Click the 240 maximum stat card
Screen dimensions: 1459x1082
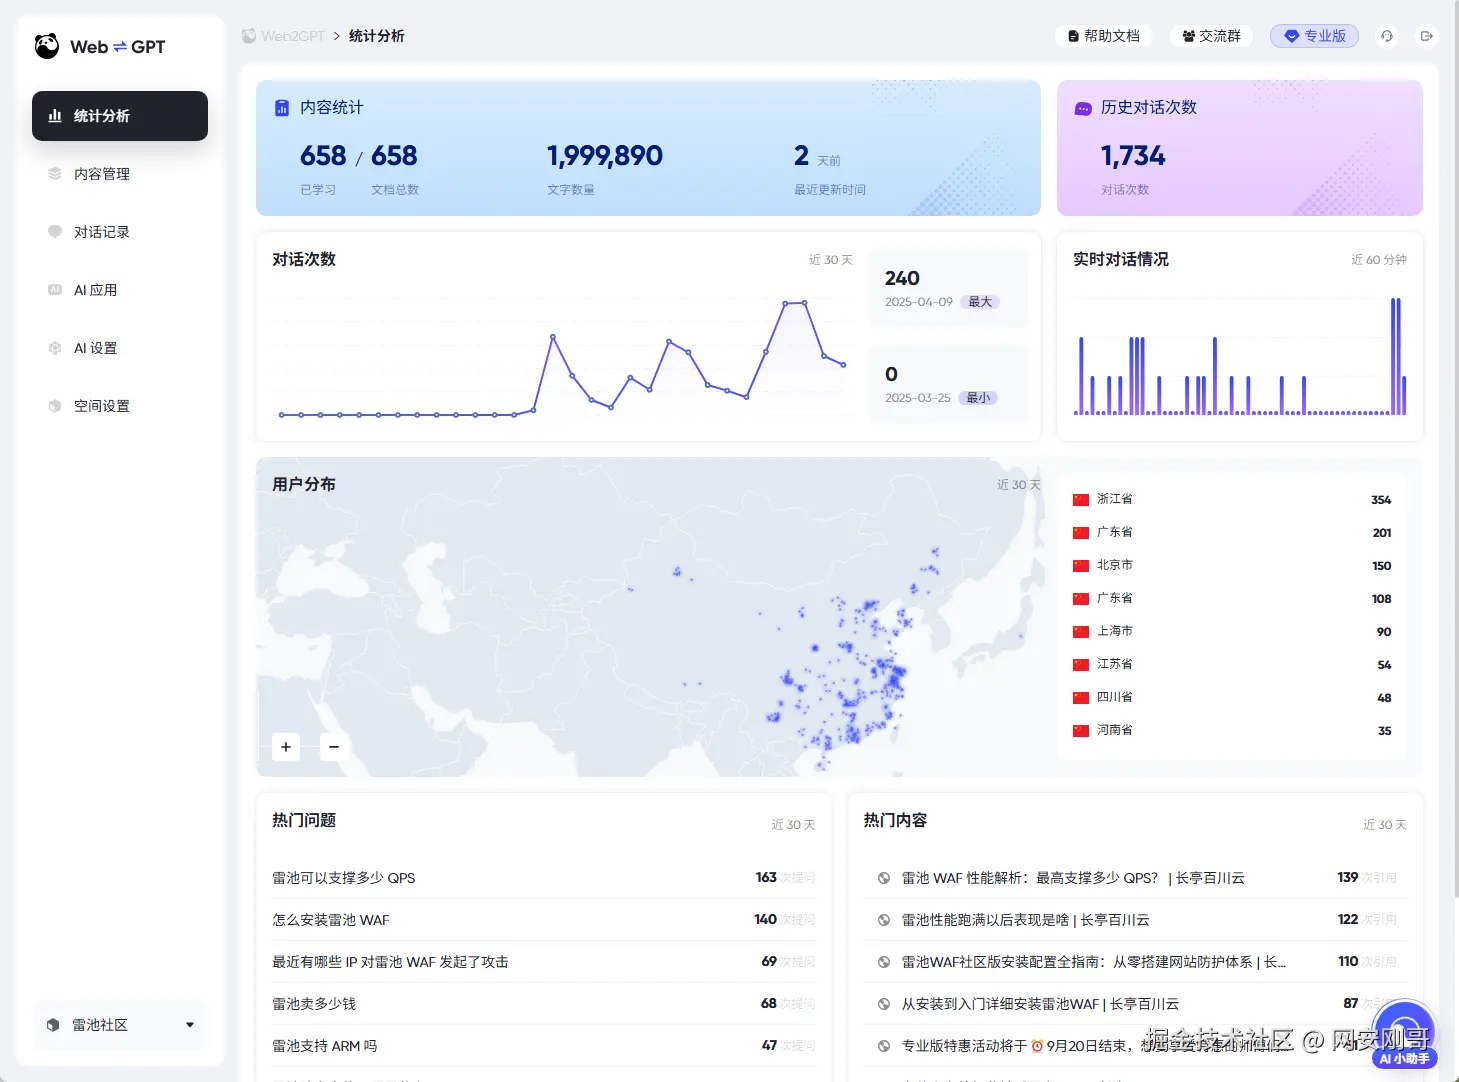[x=949, y=288]
